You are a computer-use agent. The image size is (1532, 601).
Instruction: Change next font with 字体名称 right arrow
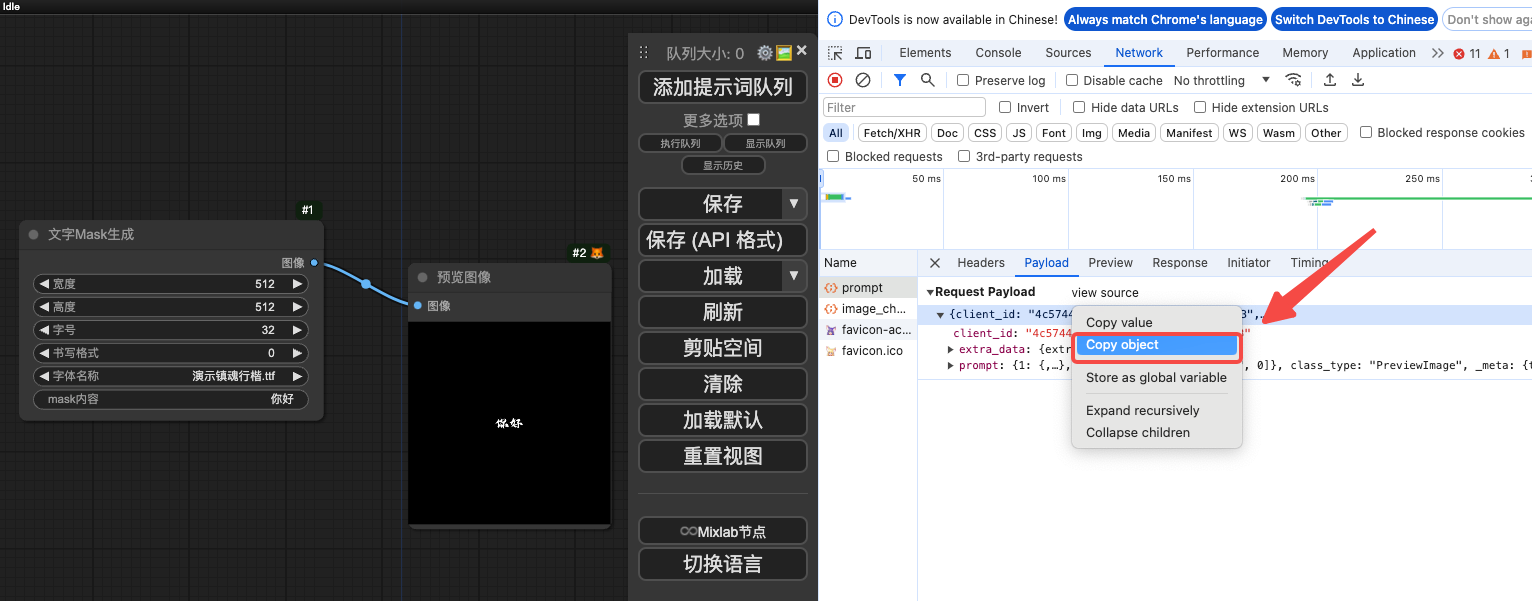(x=297, y=376)
